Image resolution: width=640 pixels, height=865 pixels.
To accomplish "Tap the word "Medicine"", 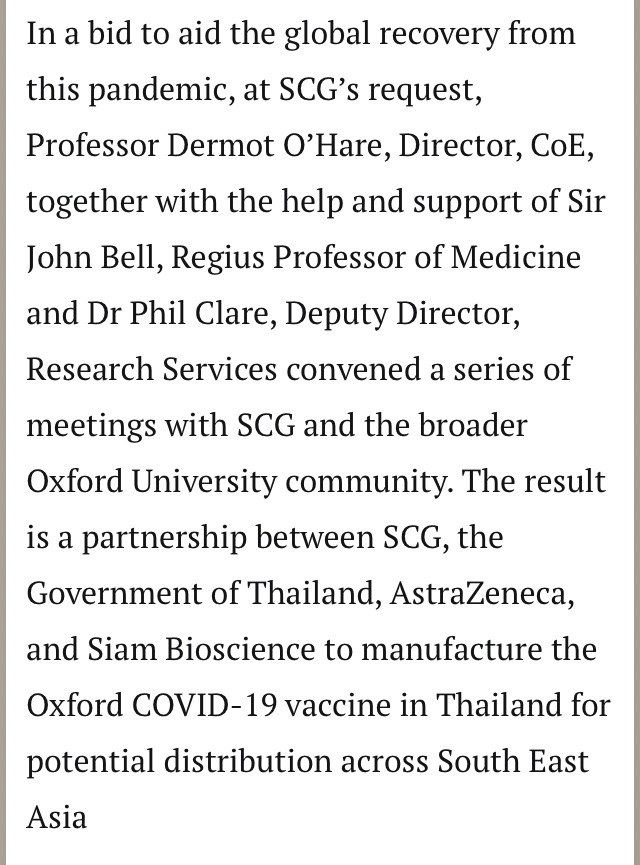I will (x=516, y=257).
